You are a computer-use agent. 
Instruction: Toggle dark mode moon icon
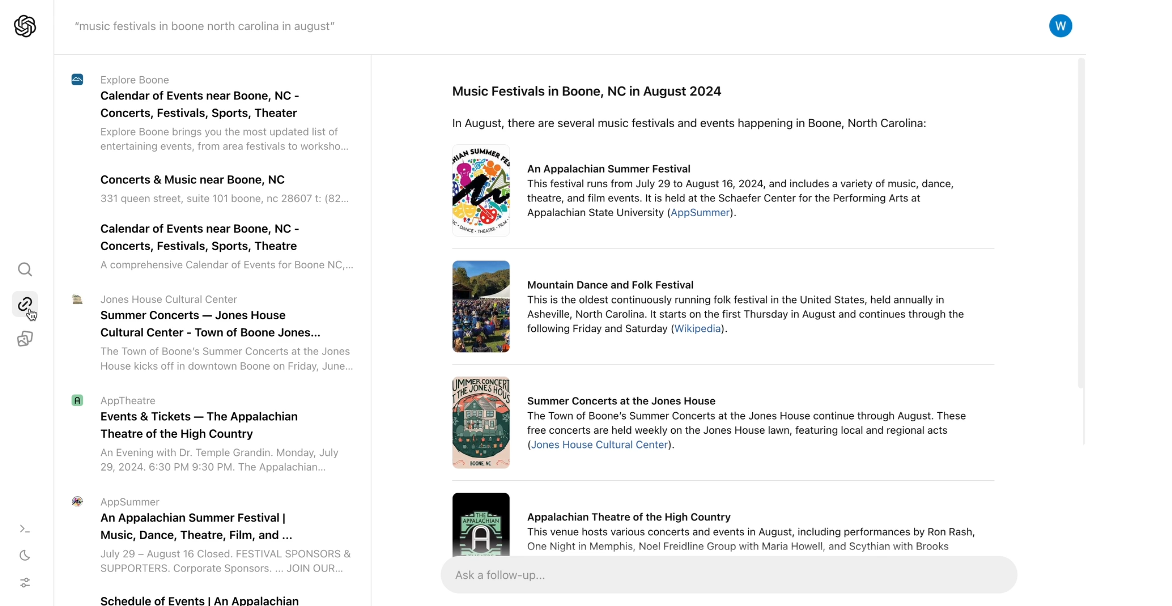25,556
